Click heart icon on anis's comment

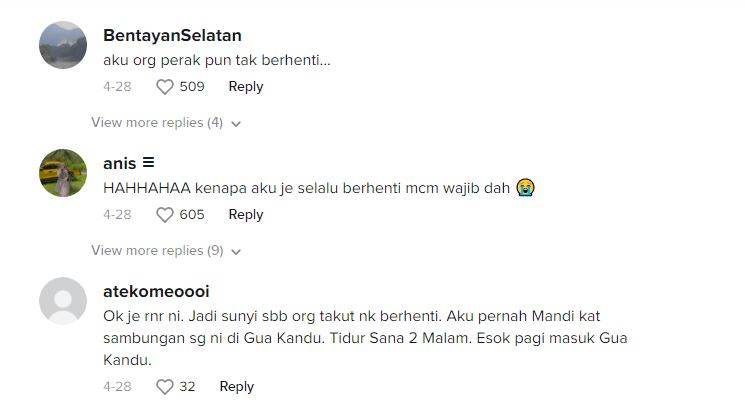165,215
